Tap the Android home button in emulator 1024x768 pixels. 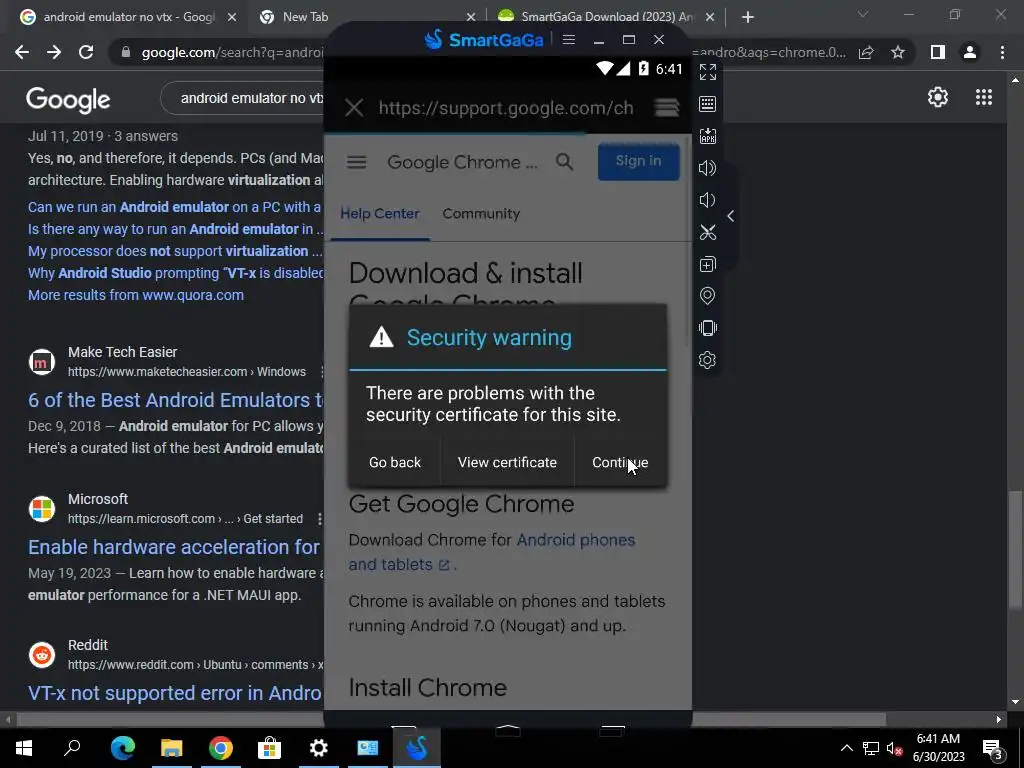tap(507, 729)
